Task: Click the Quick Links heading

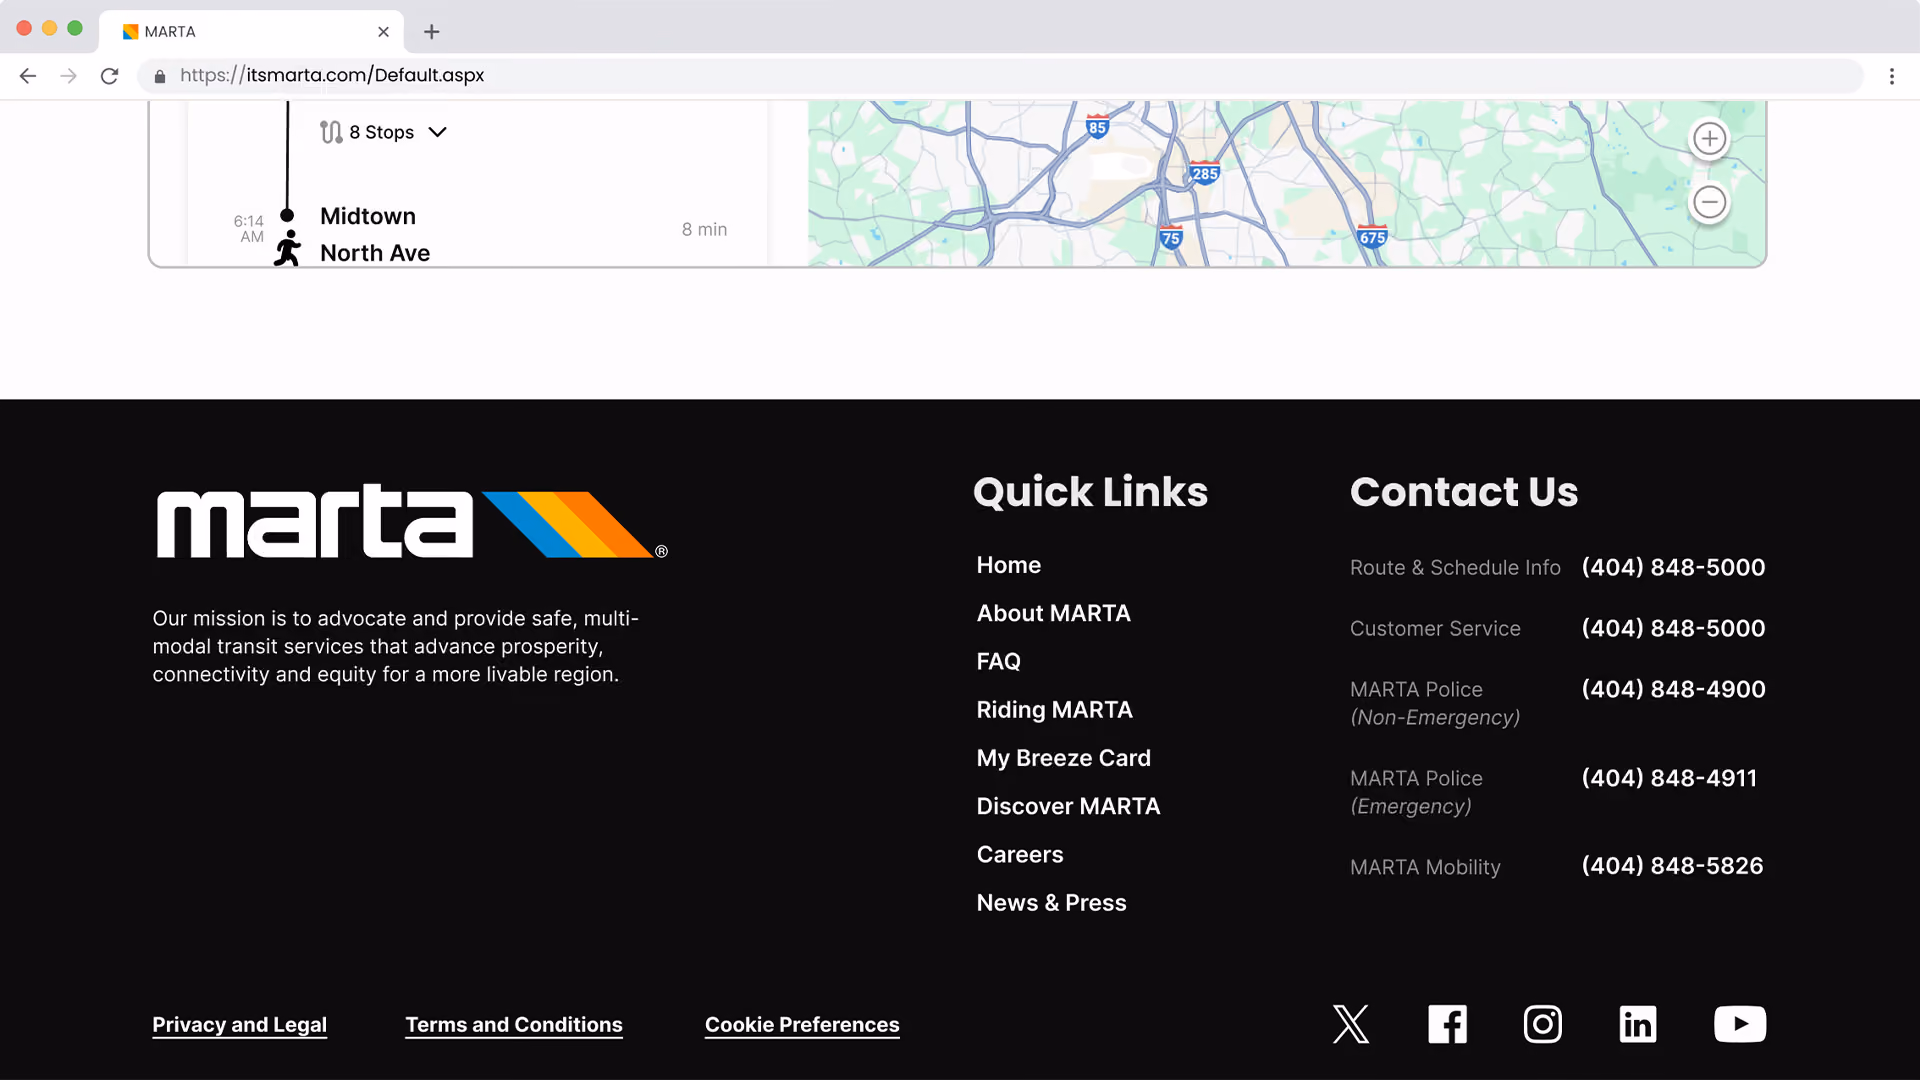Action: point(1090,492)
